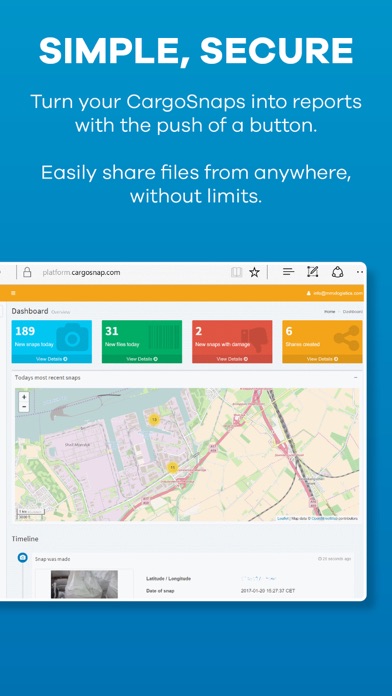Screen dimensions: 392x696
Task: Click the yellow cluster marker labeled 13
Action: 154,419
